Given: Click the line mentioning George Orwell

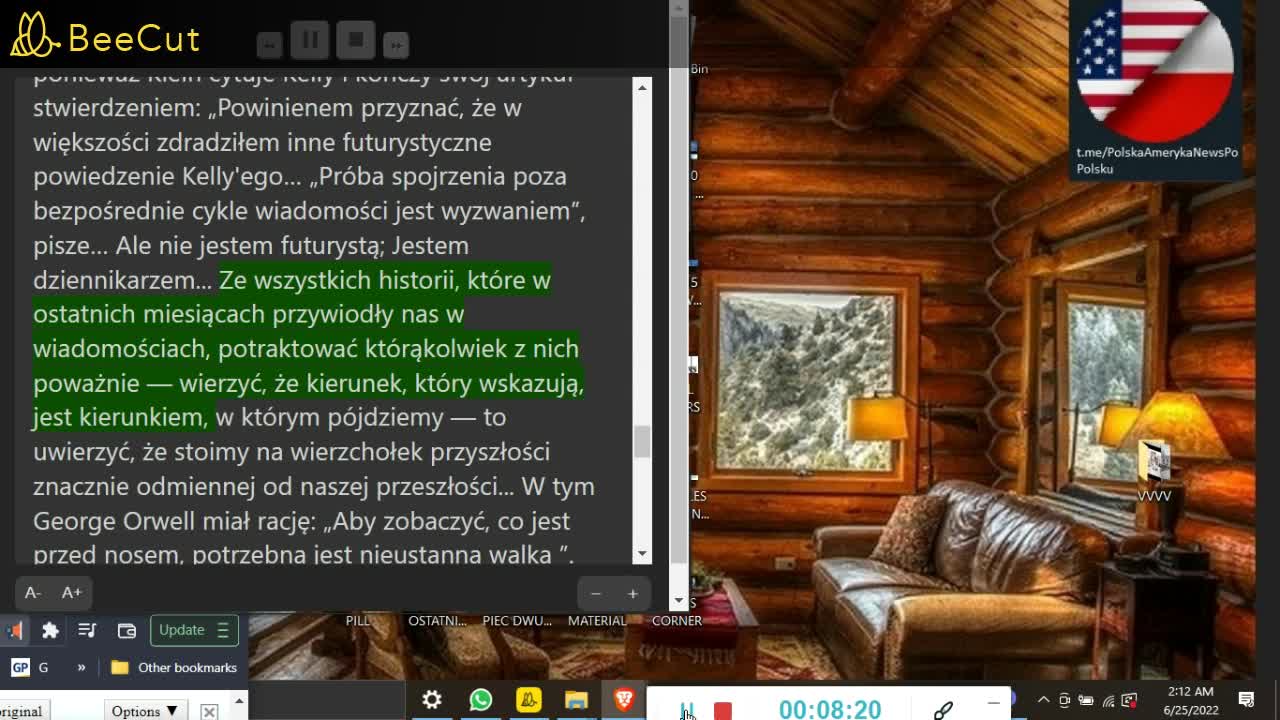Looking at the screenshot, I should pos(302,521).
